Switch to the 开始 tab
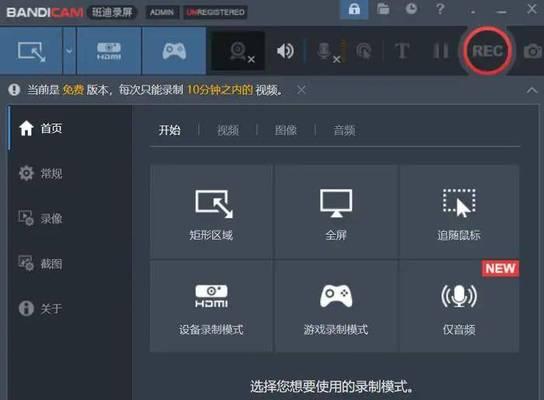The image size is (544, 400). click(x=170, y=130)
